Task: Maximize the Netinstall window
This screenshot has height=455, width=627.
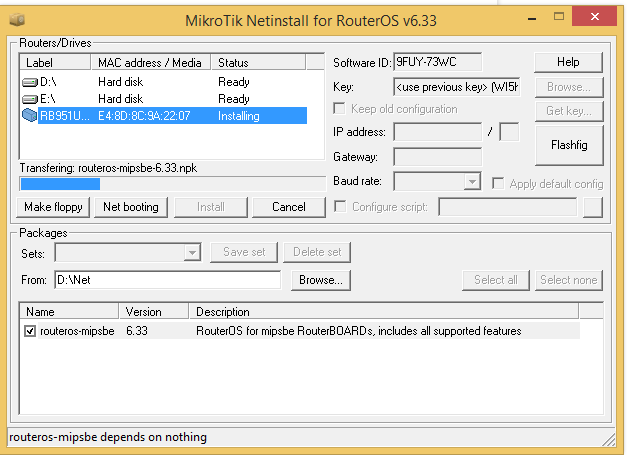Action: [559, 16]
